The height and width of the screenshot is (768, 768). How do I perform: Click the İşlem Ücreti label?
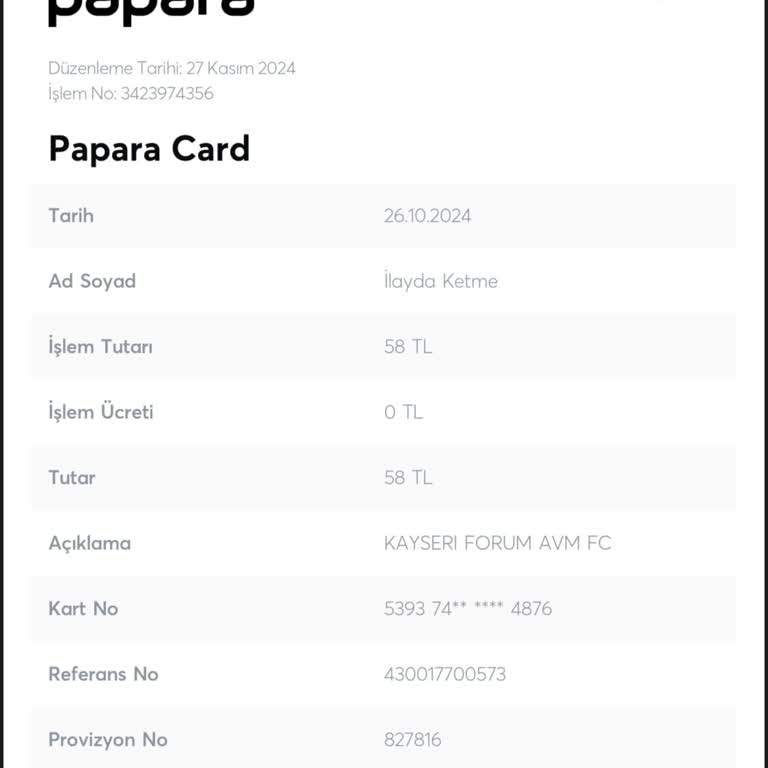[x=101, y=412]
